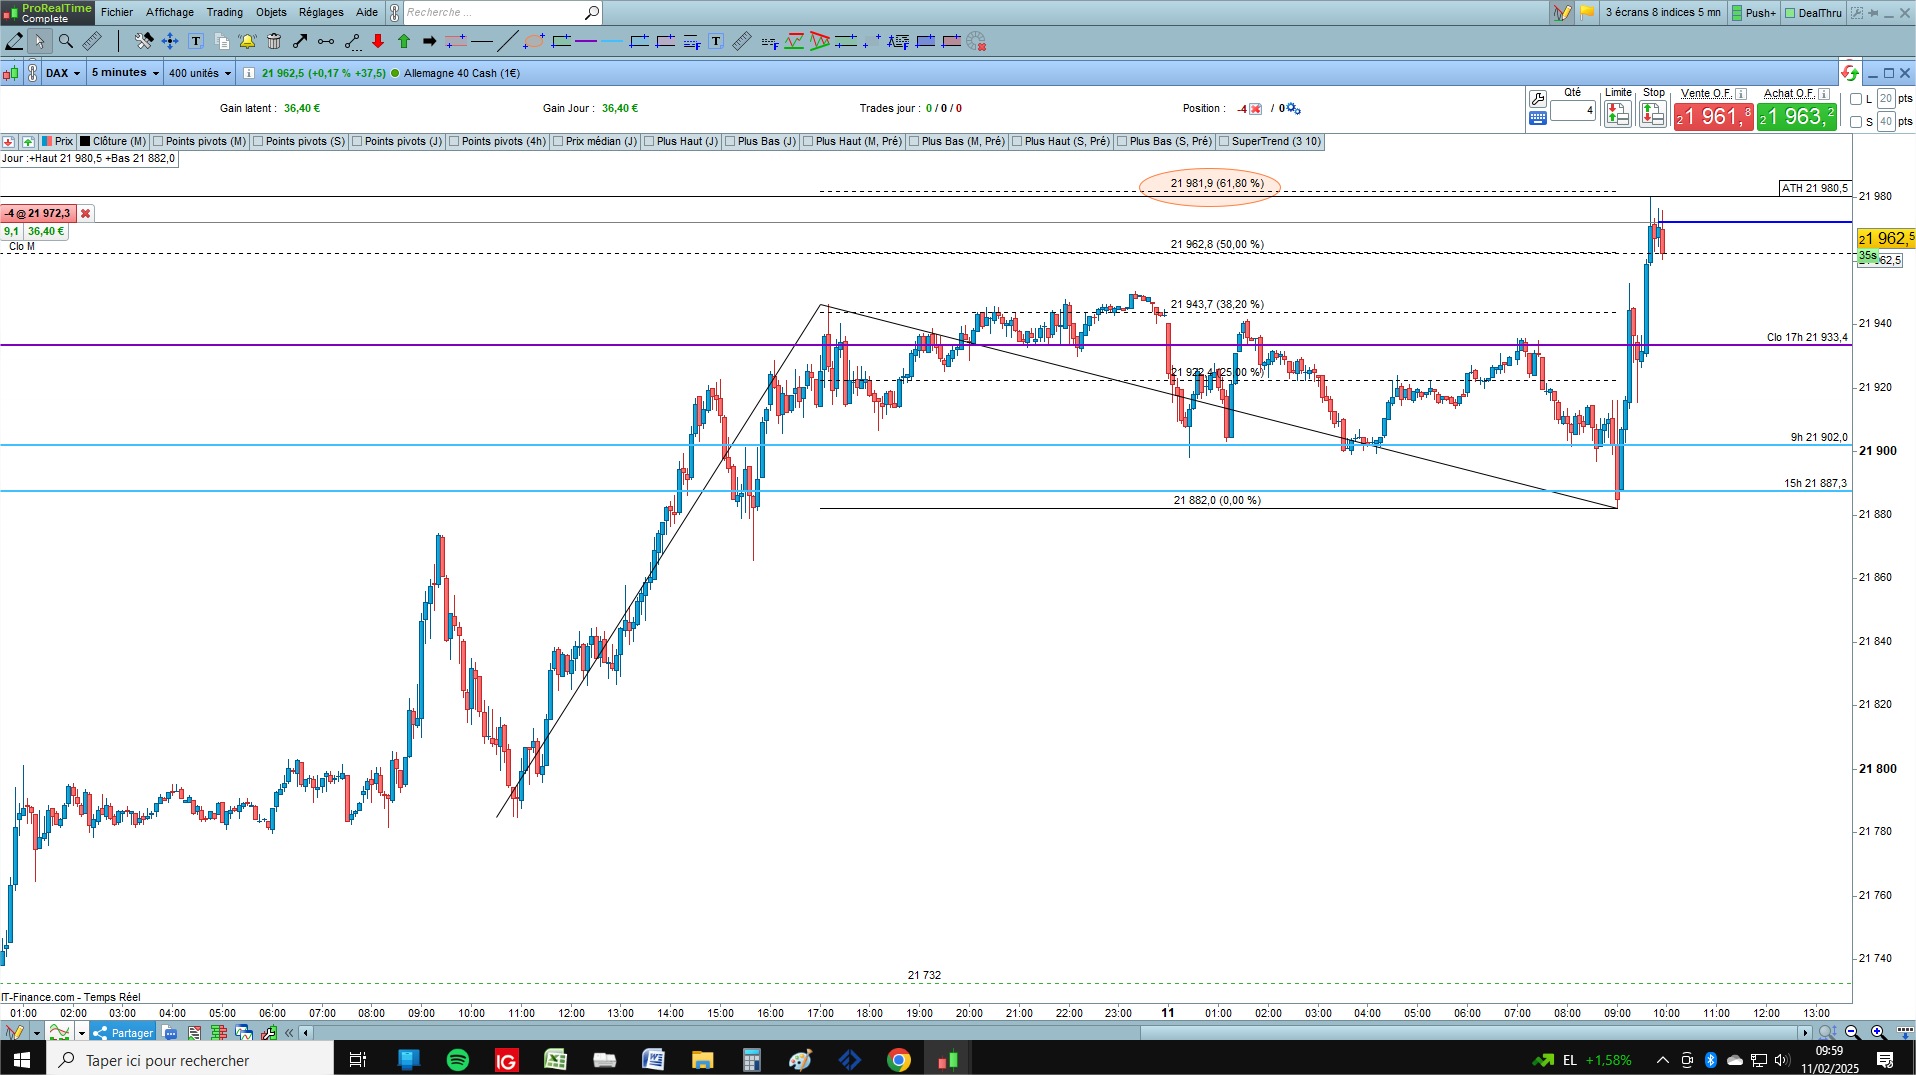Enable the Plus Bas (J) line

(x=730, y=142)
